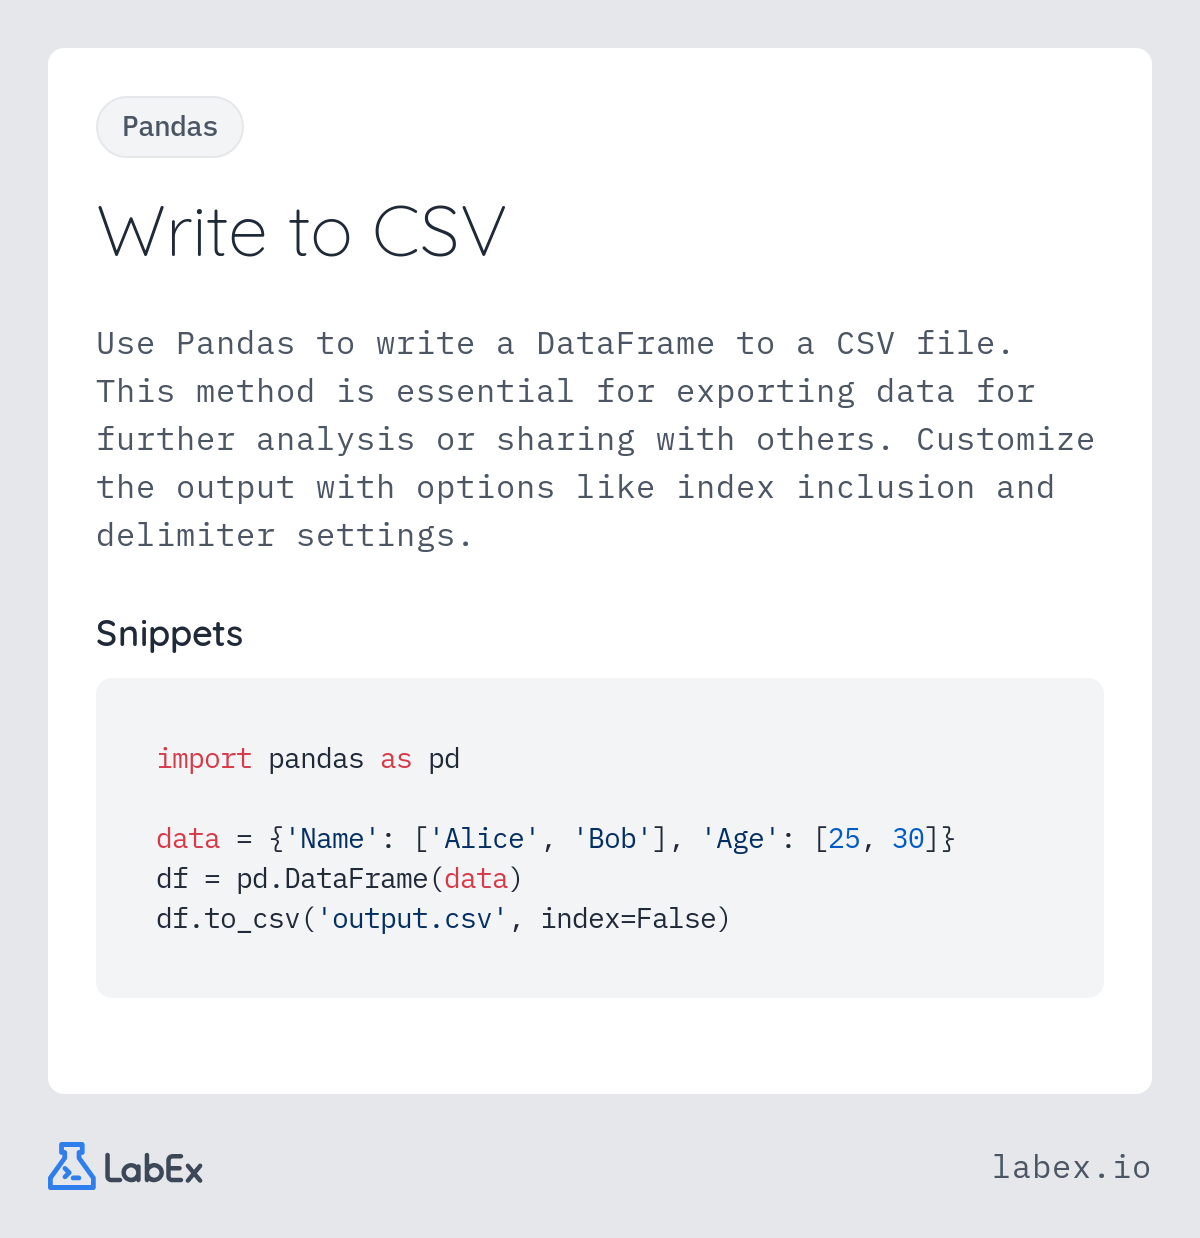1200x1238 pixels.
Task: Click df.to_csv method call
Action: tap(228, 919)
